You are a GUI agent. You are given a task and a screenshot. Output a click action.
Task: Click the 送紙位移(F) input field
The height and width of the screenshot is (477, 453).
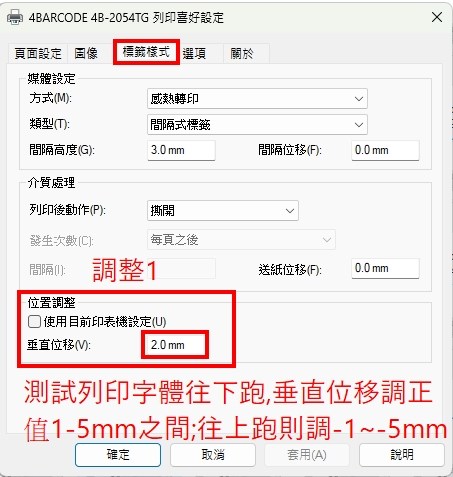385,268
